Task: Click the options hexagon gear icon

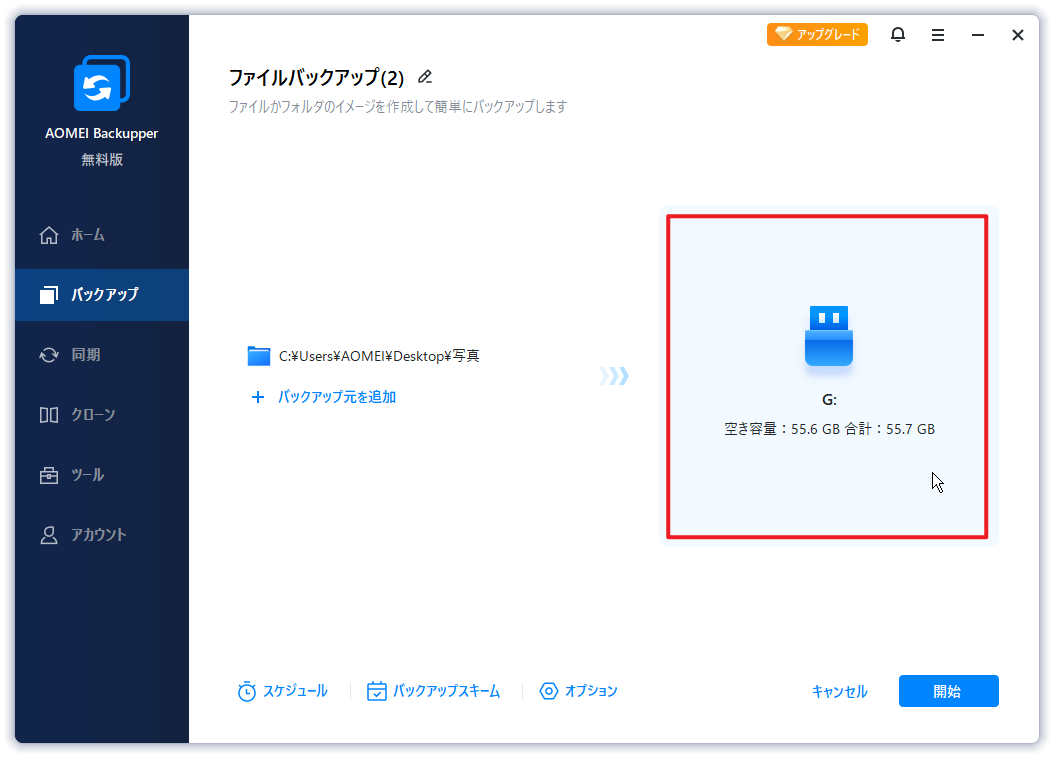Action: pos(549,691)
